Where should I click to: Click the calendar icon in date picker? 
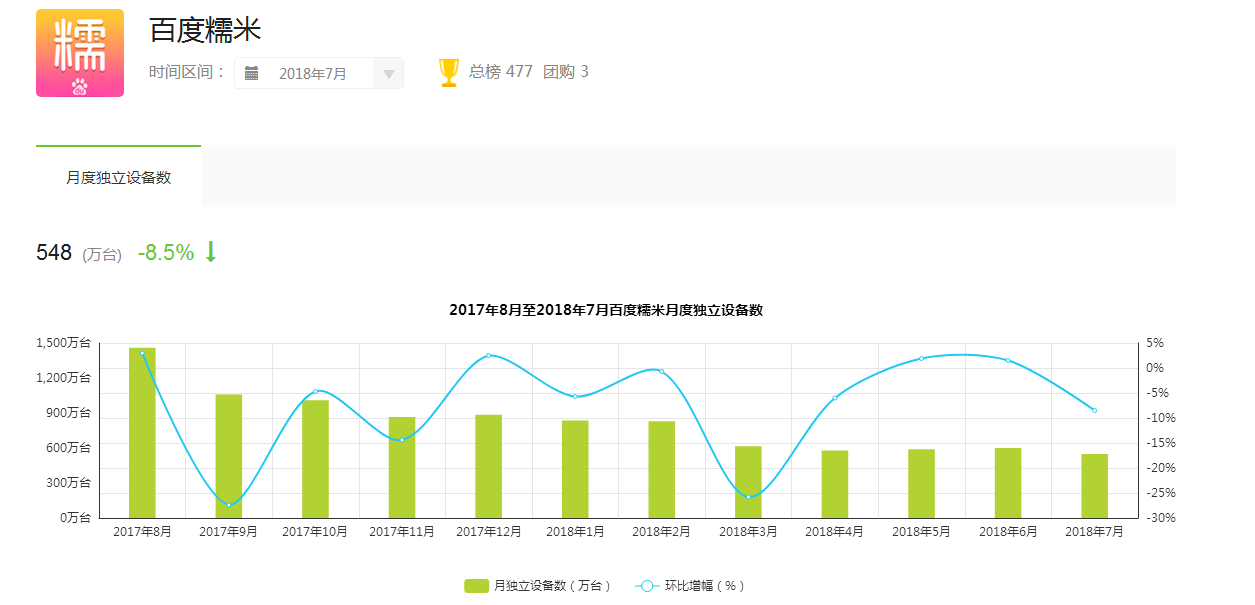(x=252, y=73)
